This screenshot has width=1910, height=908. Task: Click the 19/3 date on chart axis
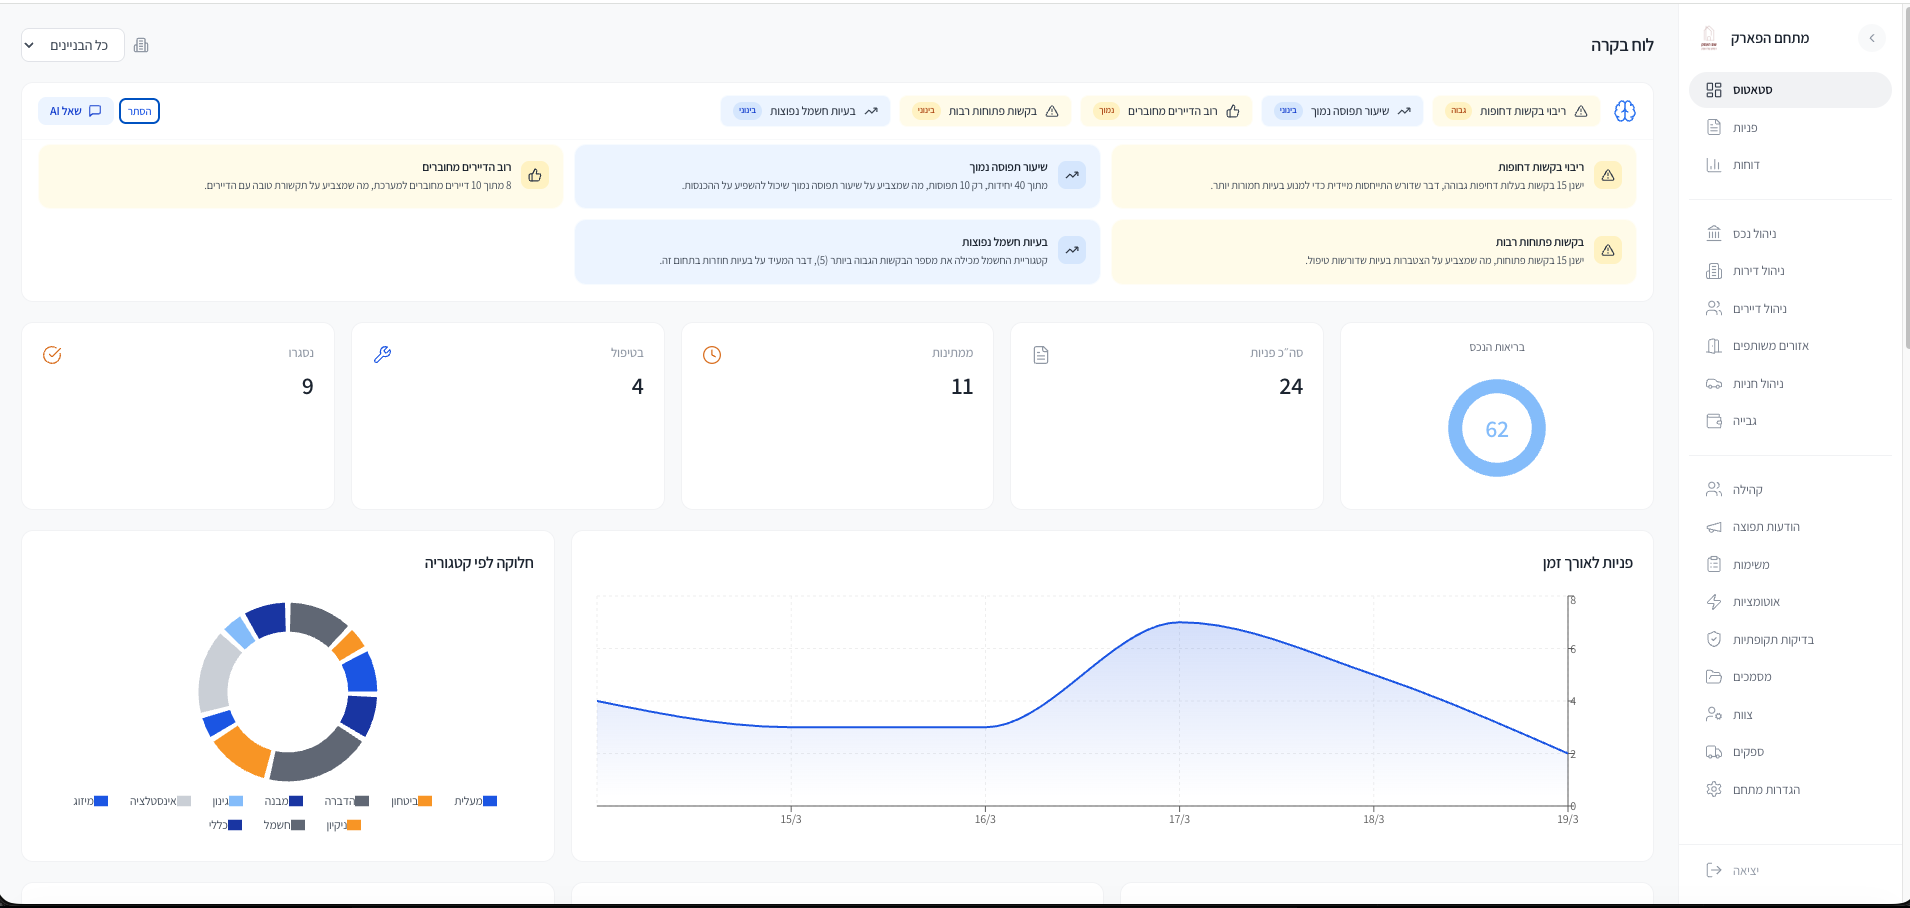click(1568, 819)
